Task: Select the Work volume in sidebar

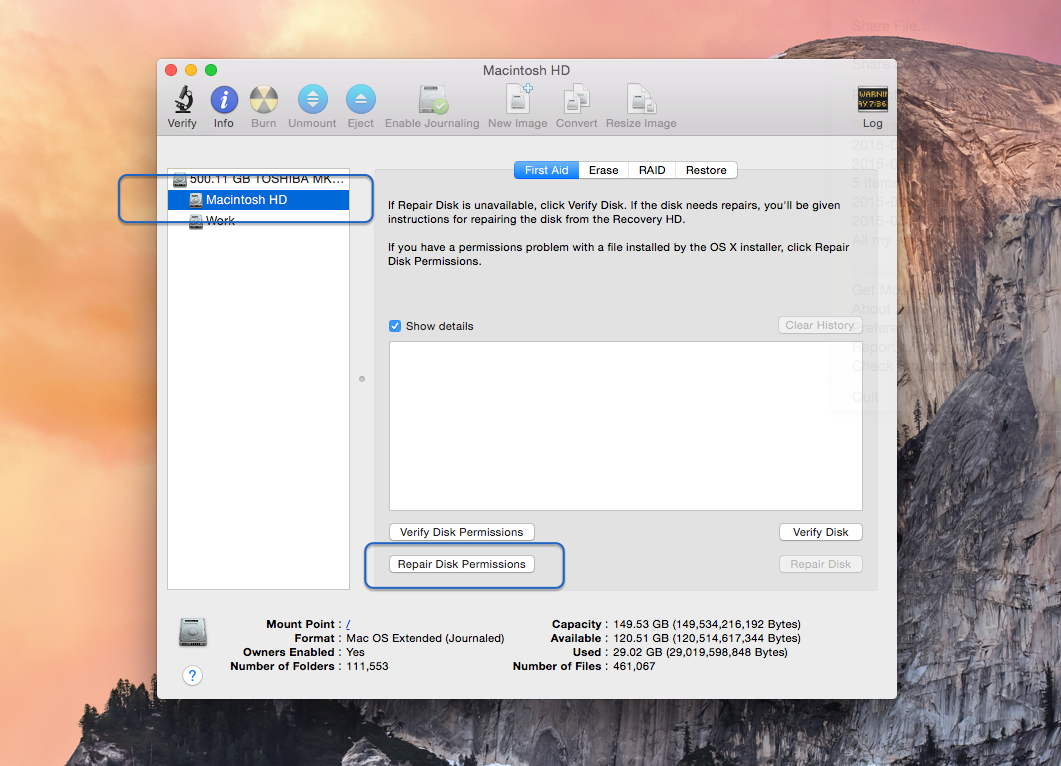Action: click(x=258, y=221)
